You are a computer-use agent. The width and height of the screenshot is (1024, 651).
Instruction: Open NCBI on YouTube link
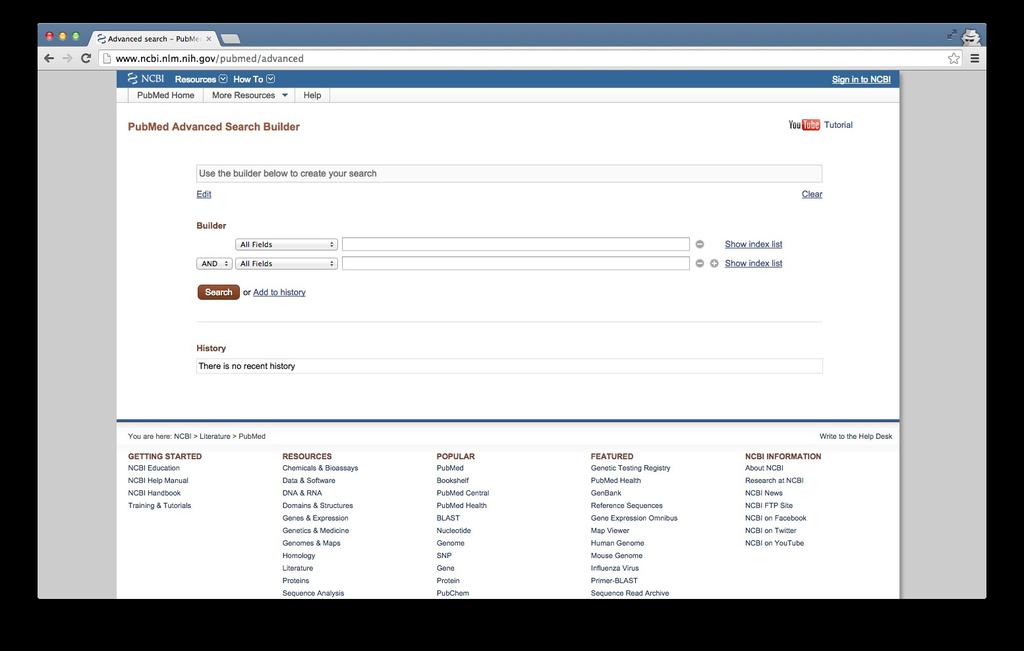point(775,543)
